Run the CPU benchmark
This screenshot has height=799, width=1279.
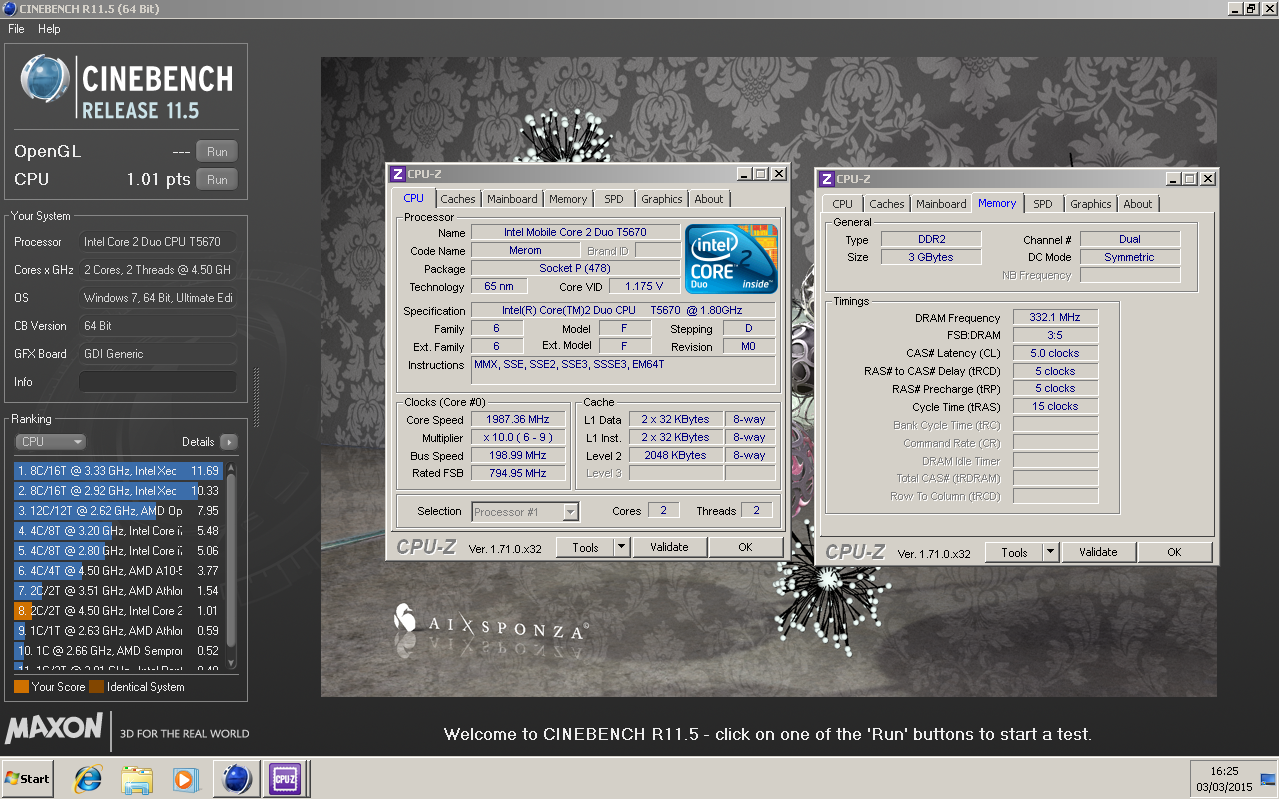(x=217, y=180)
